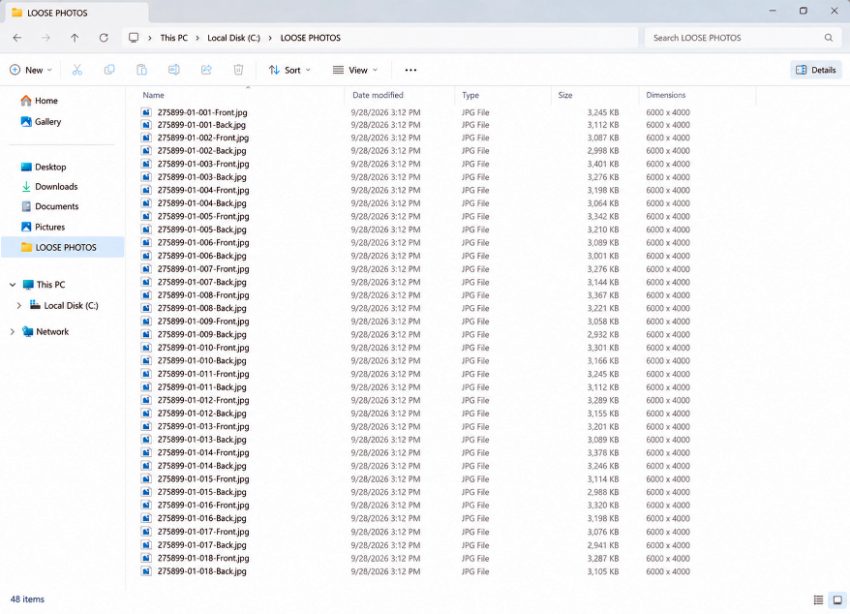Expand the Network tree node
The image size is (850, 614).
tap(12, 332)
